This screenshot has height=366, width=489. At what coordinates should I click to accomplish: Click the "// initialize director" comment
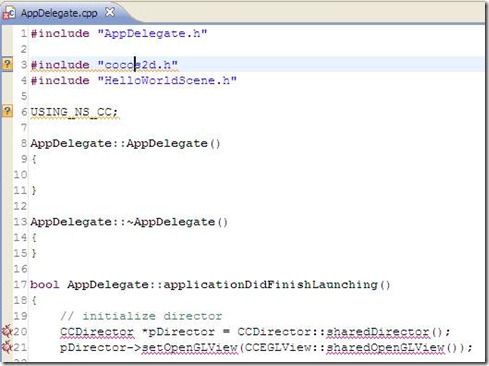[141, 316]
